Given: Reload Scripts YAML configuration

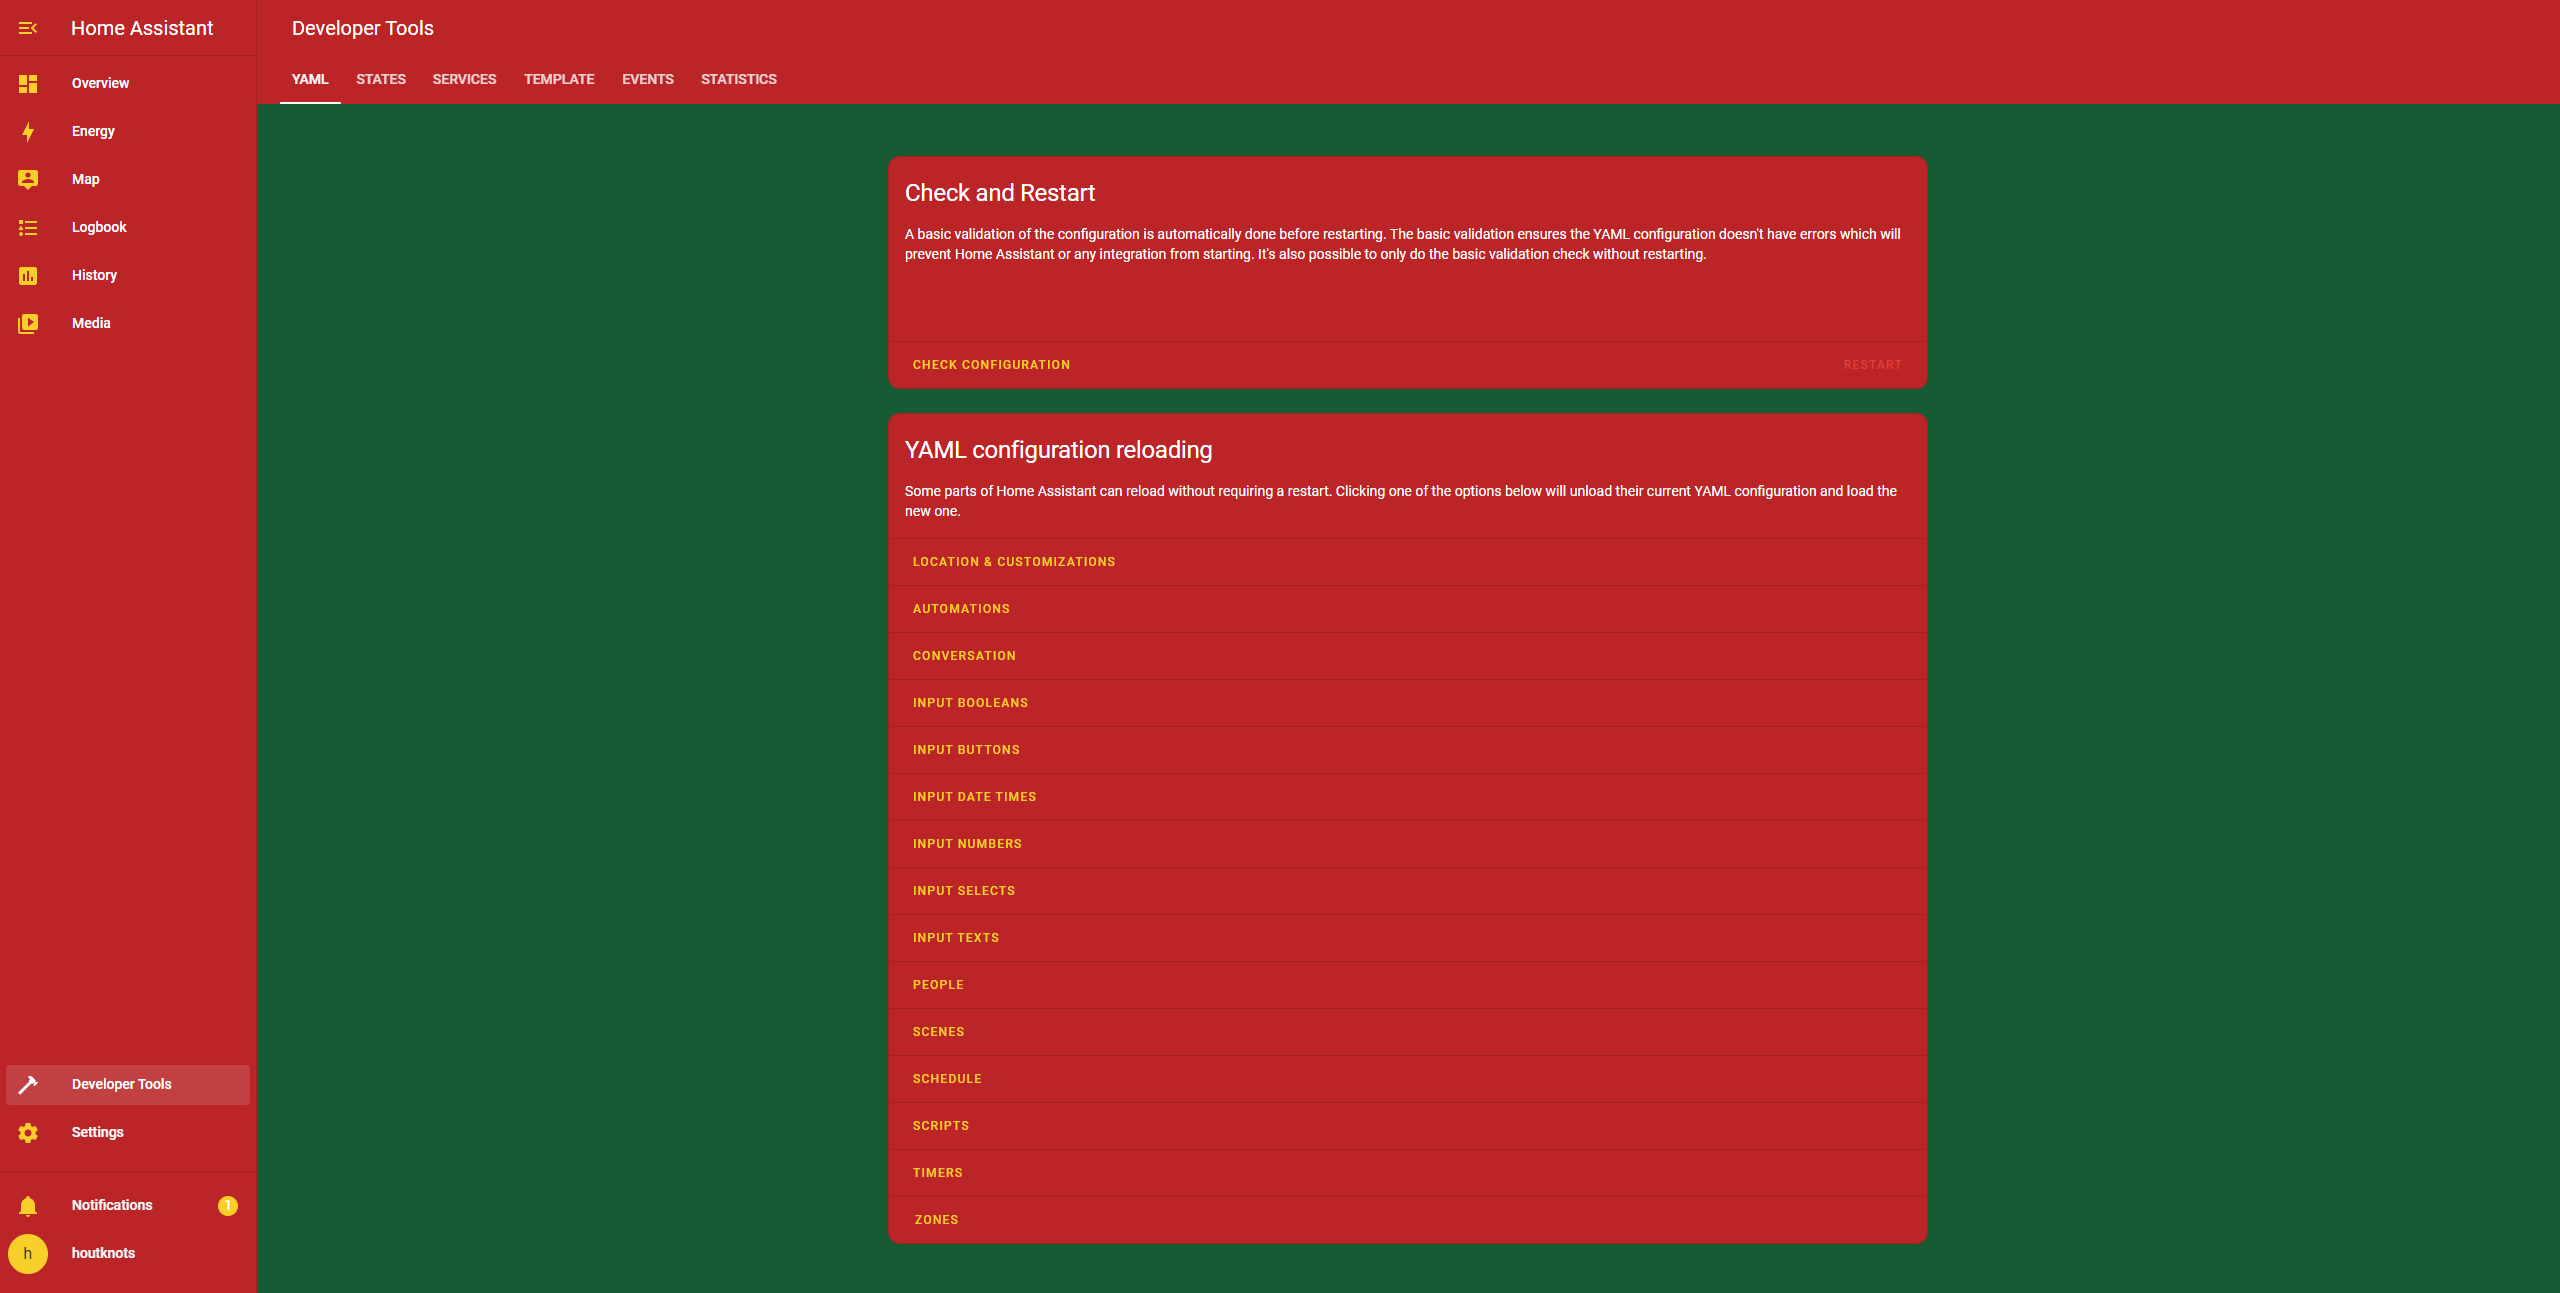Looking at the screenshot, I should coord(940,1126).
